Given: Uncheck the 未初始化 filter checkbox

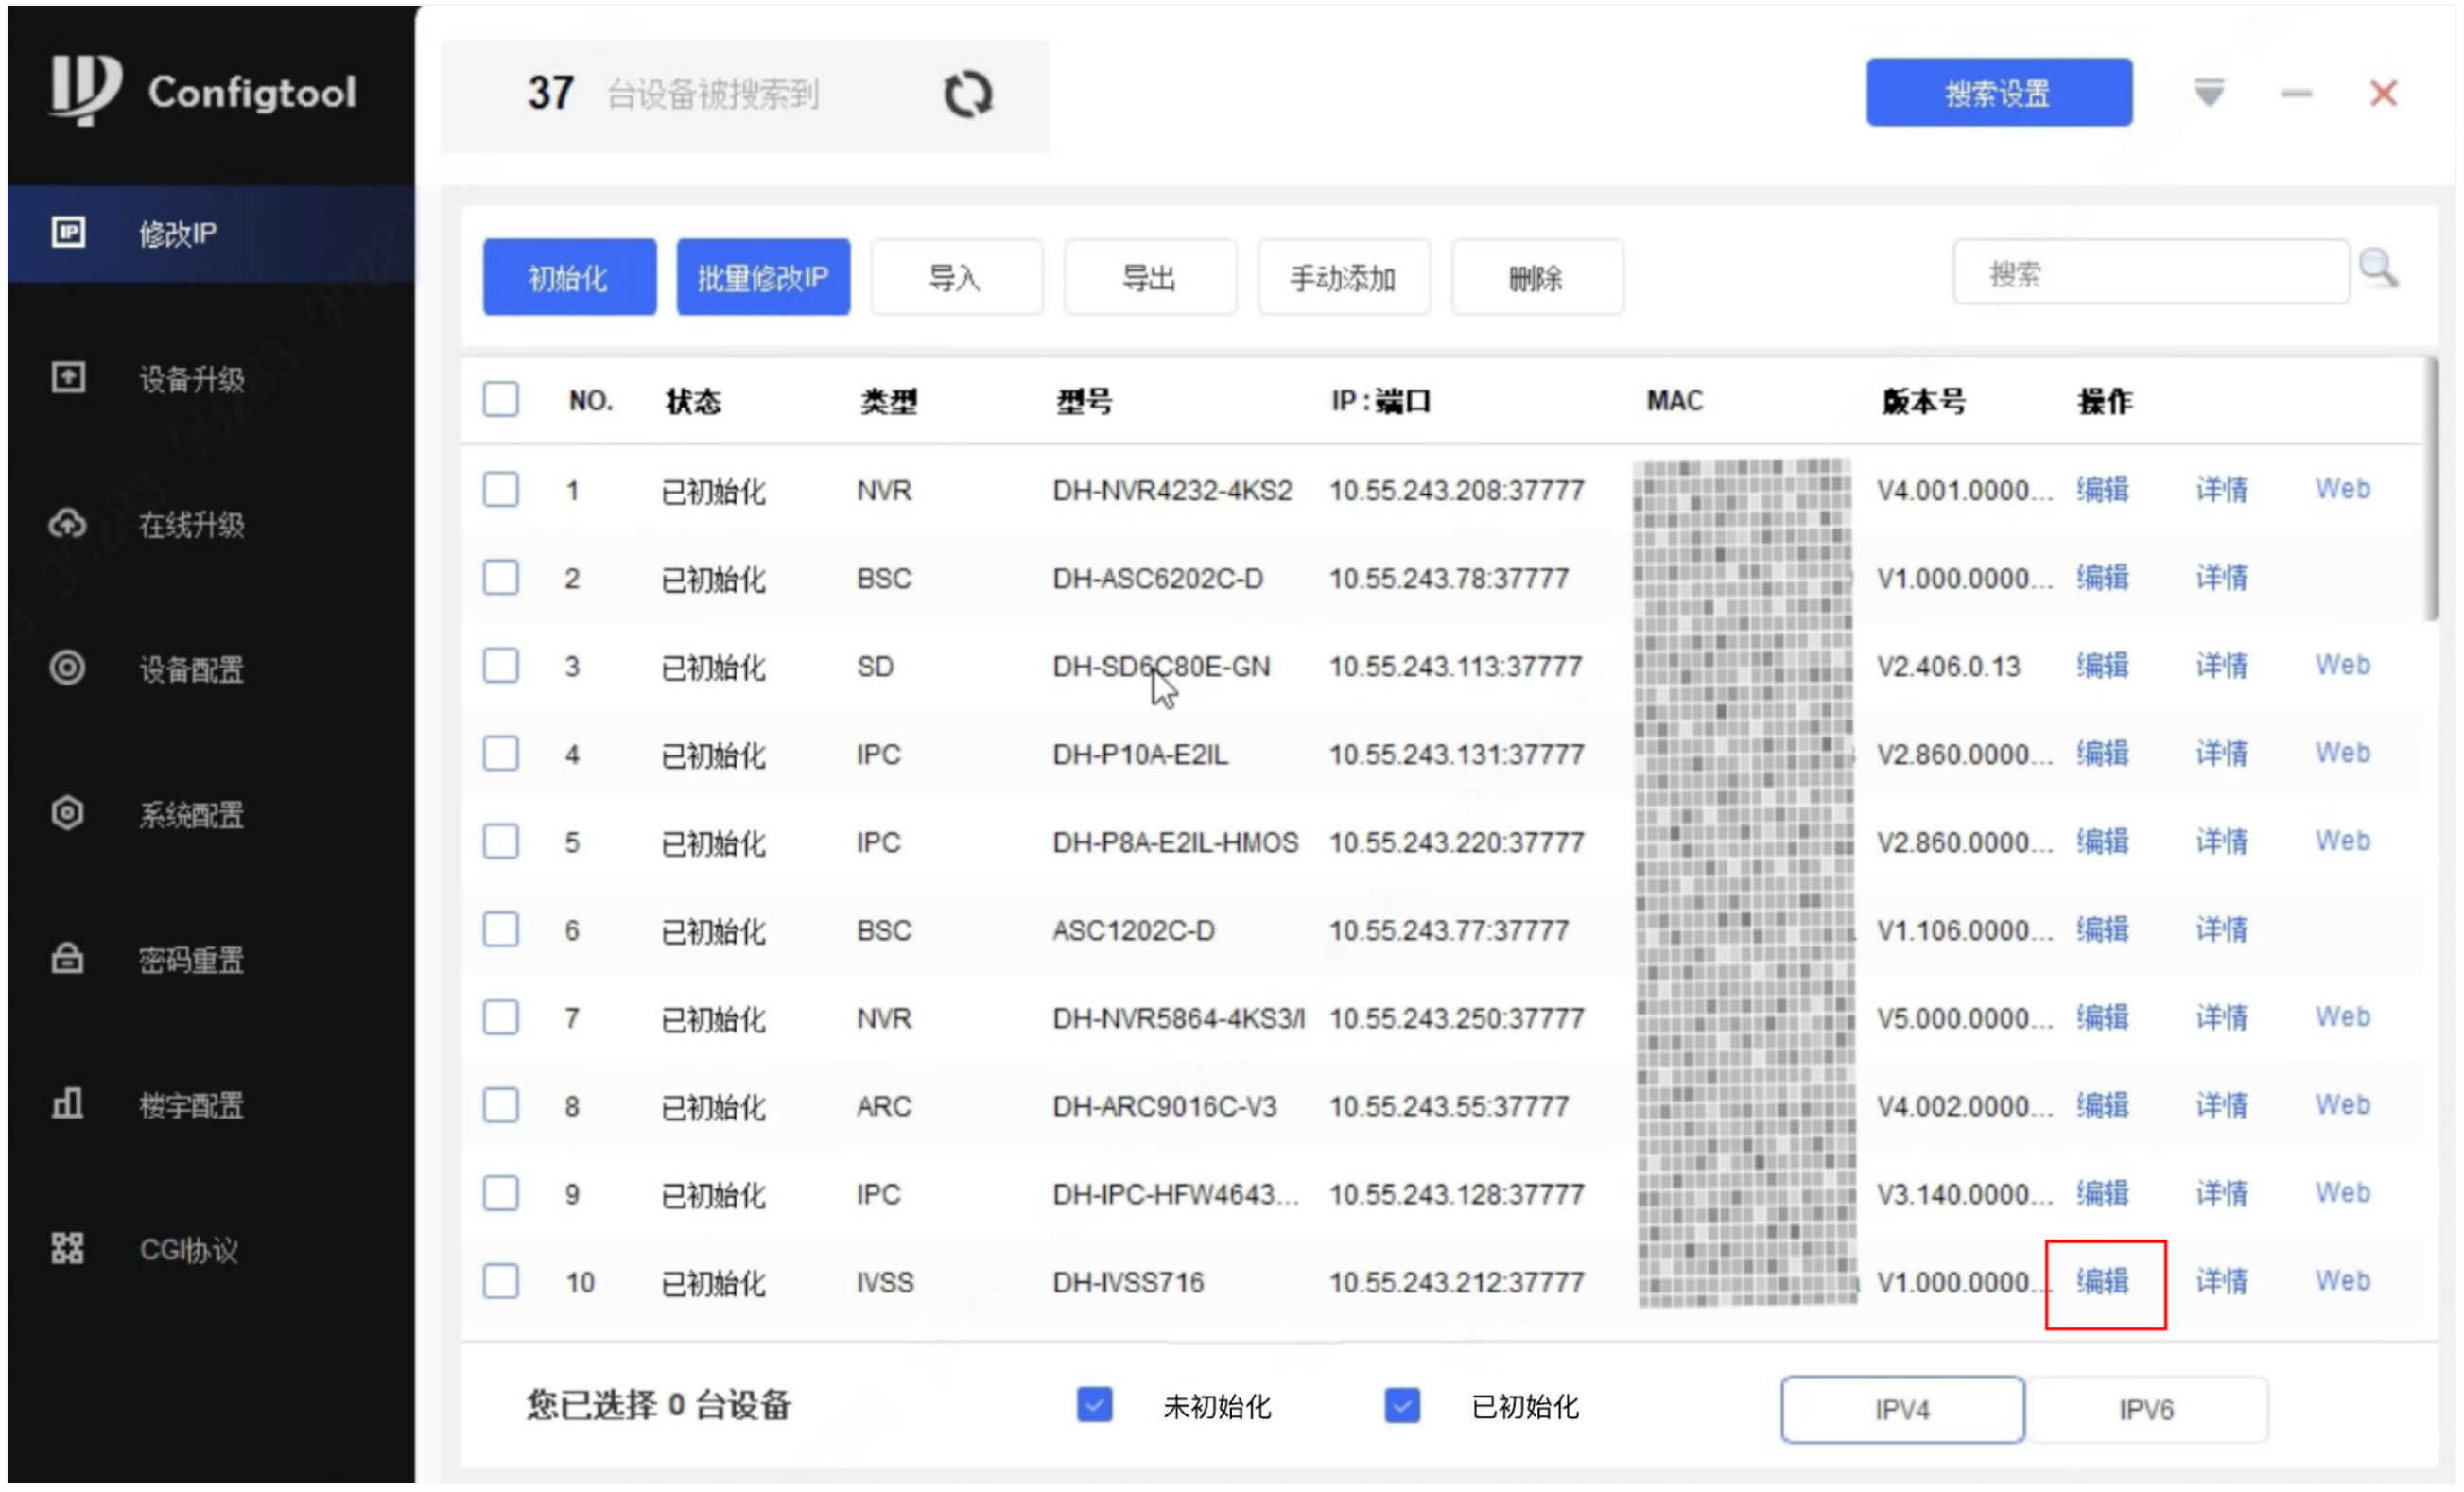Looking at the screenshot, I should coord(1094,1405).
